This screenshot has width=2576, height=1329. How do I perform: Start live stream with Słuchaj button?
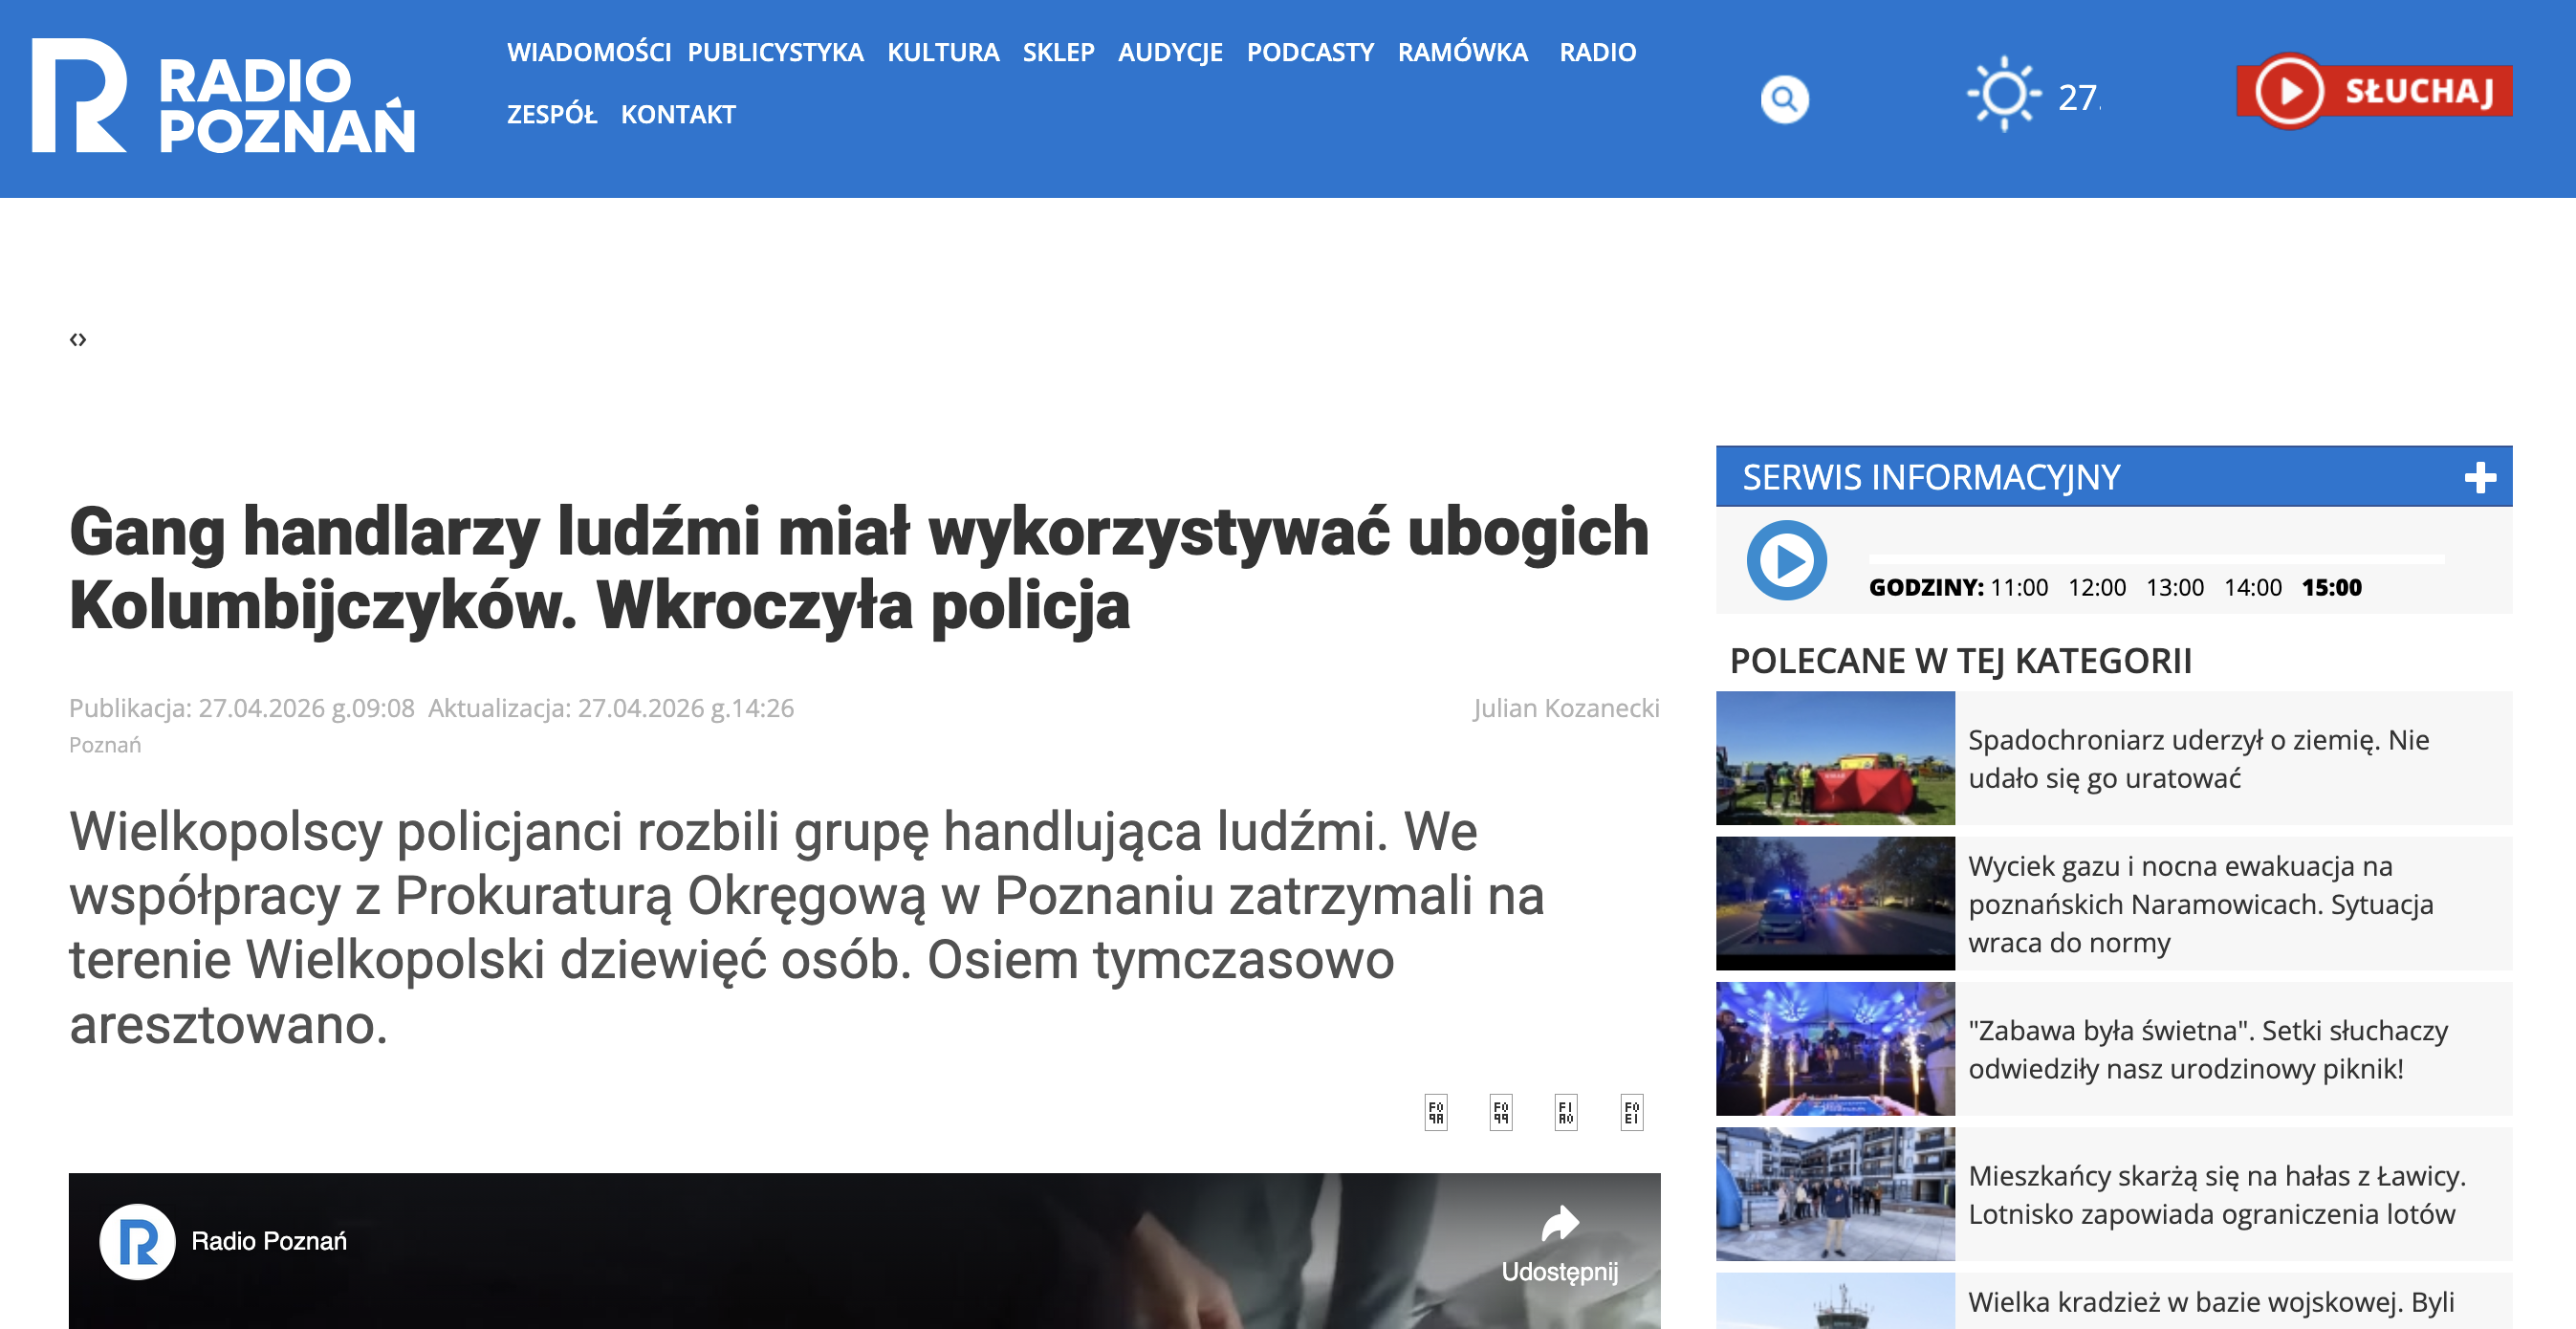(2374, 91)
